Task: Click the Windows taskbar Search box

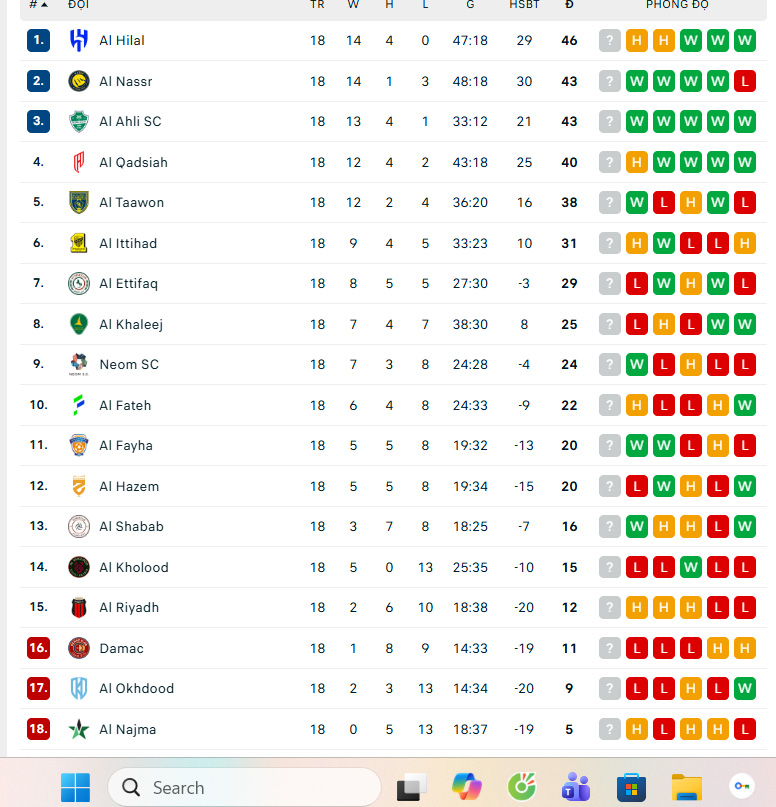Action: click(244, 787)
